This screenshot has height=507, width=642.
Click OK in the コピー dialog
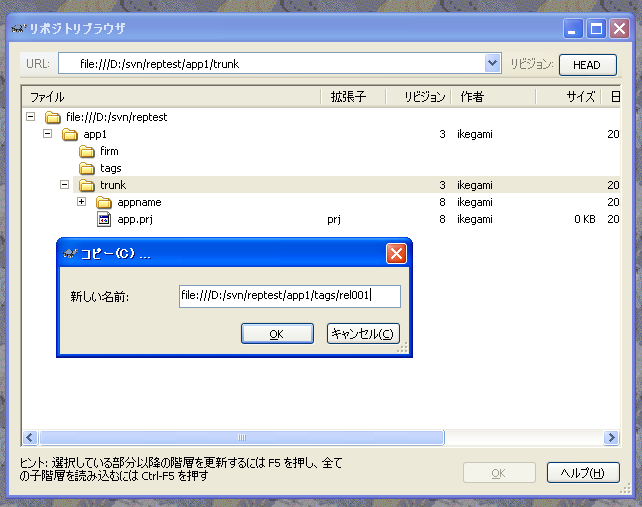[277, 334]
